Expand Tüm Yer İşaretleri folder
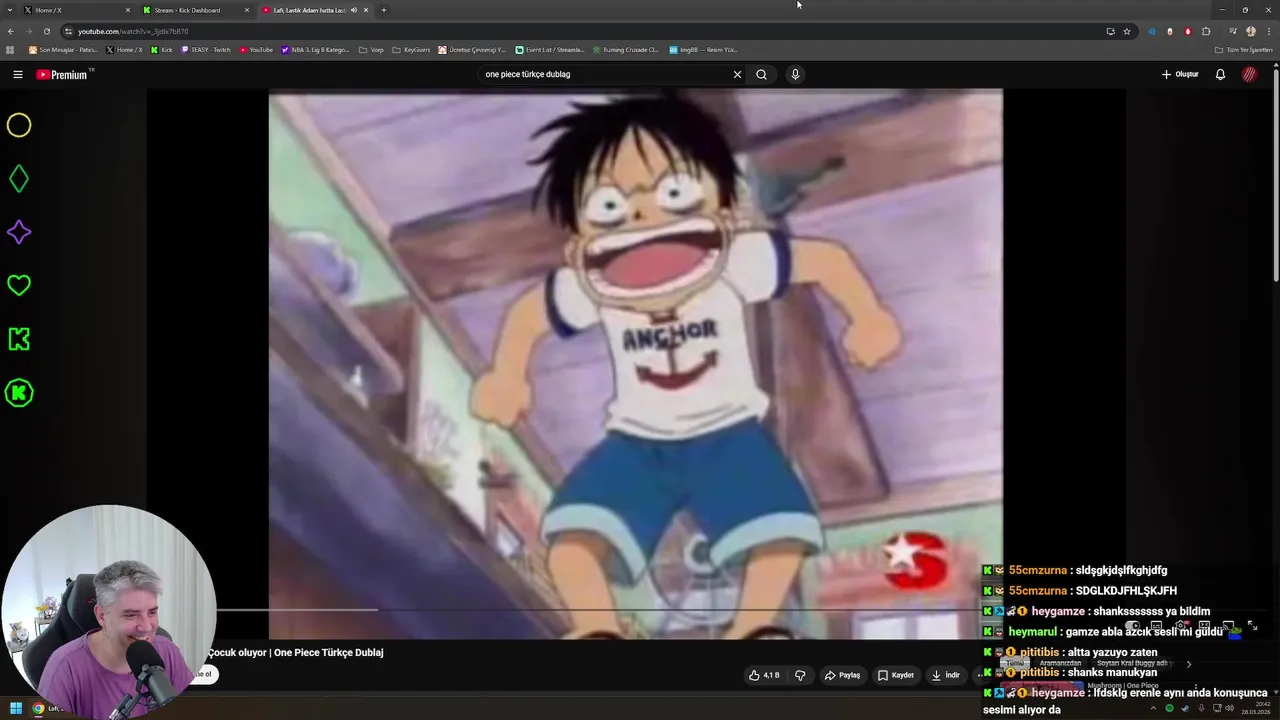 (x=1244, y=49)
